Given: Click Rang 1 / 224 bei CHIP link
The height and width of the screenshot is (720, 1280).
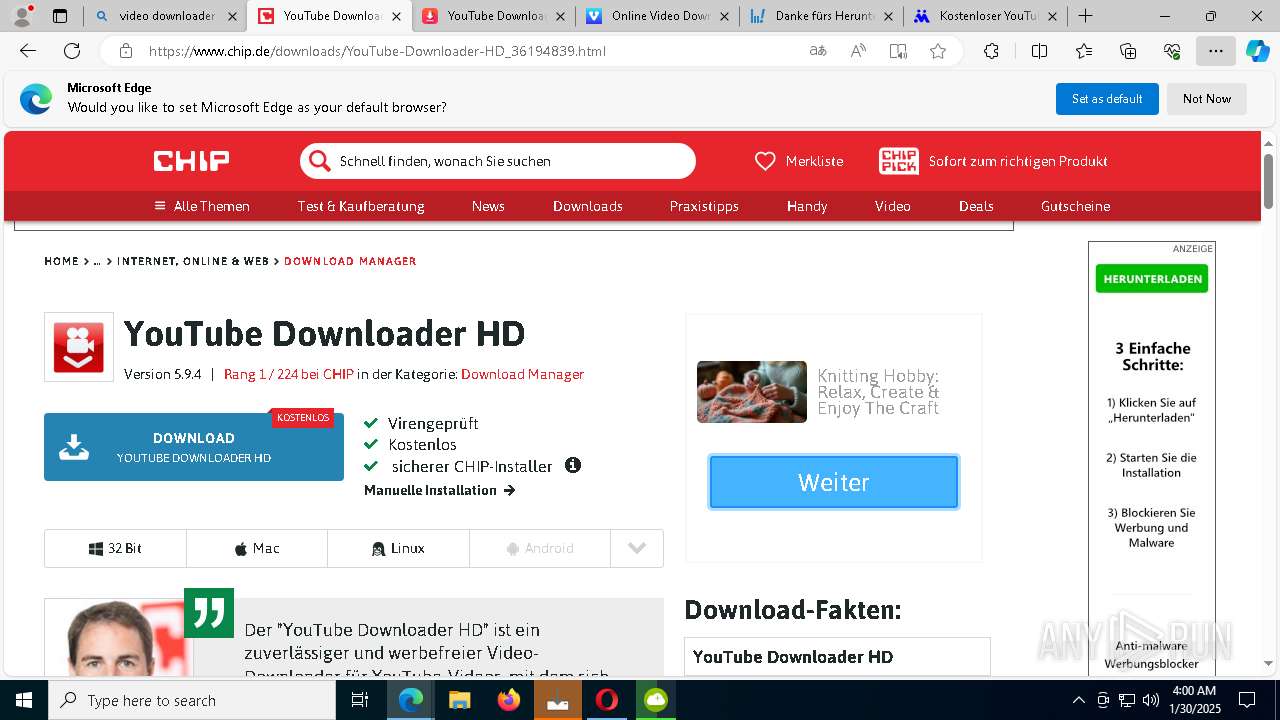Looking at the screenshot, I should coord(289,374).
